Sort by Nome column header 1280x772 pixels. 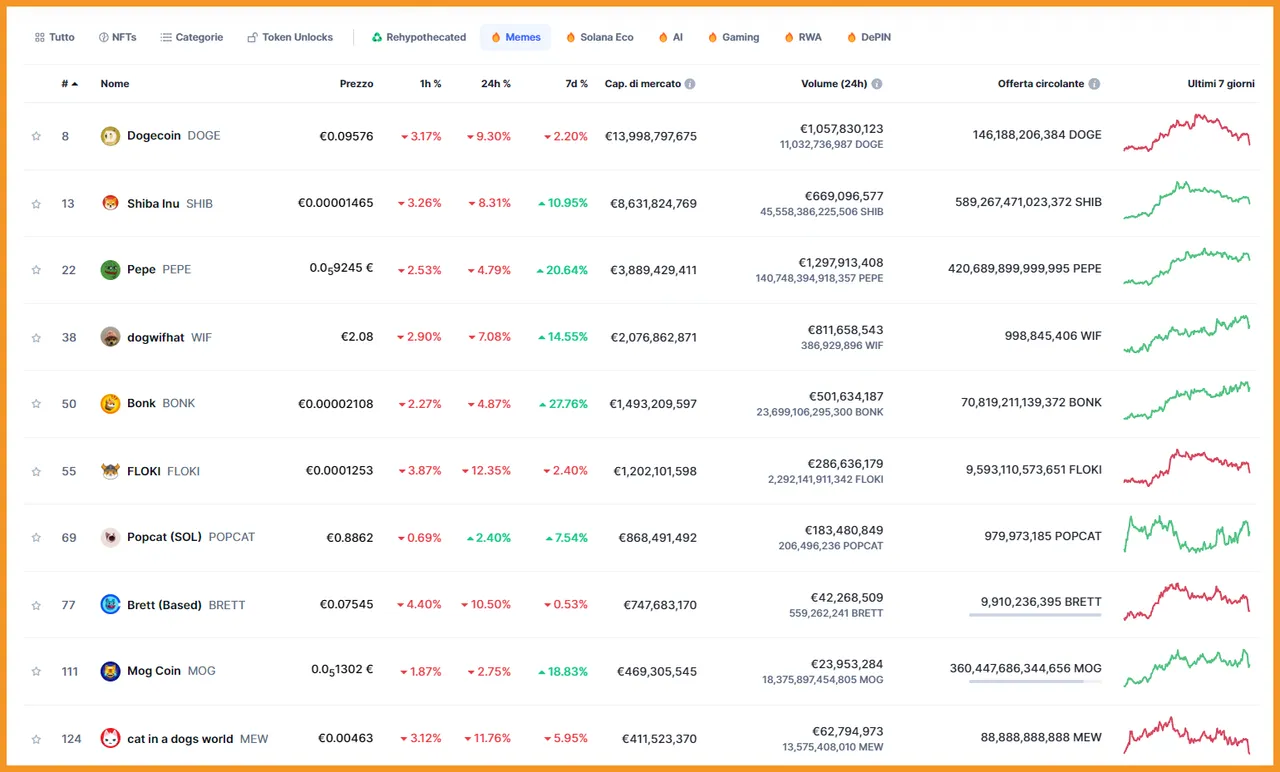pos(115,84)
